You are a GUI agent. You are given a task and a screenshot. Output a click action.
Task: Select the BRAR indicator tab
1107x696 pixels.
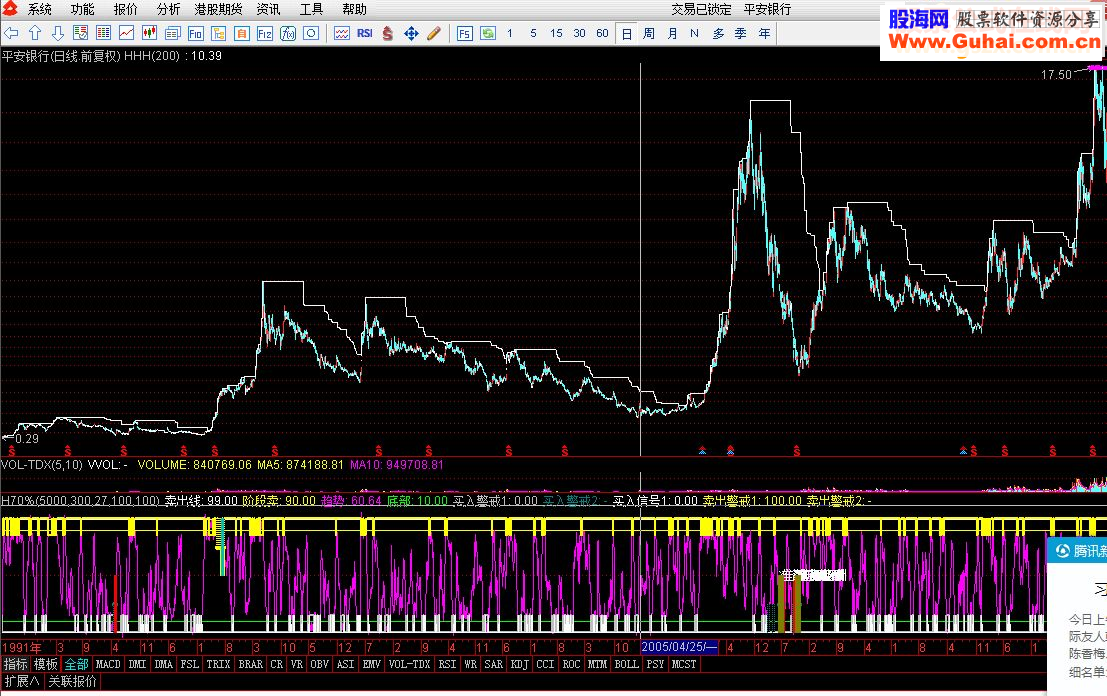pos(251,664)
